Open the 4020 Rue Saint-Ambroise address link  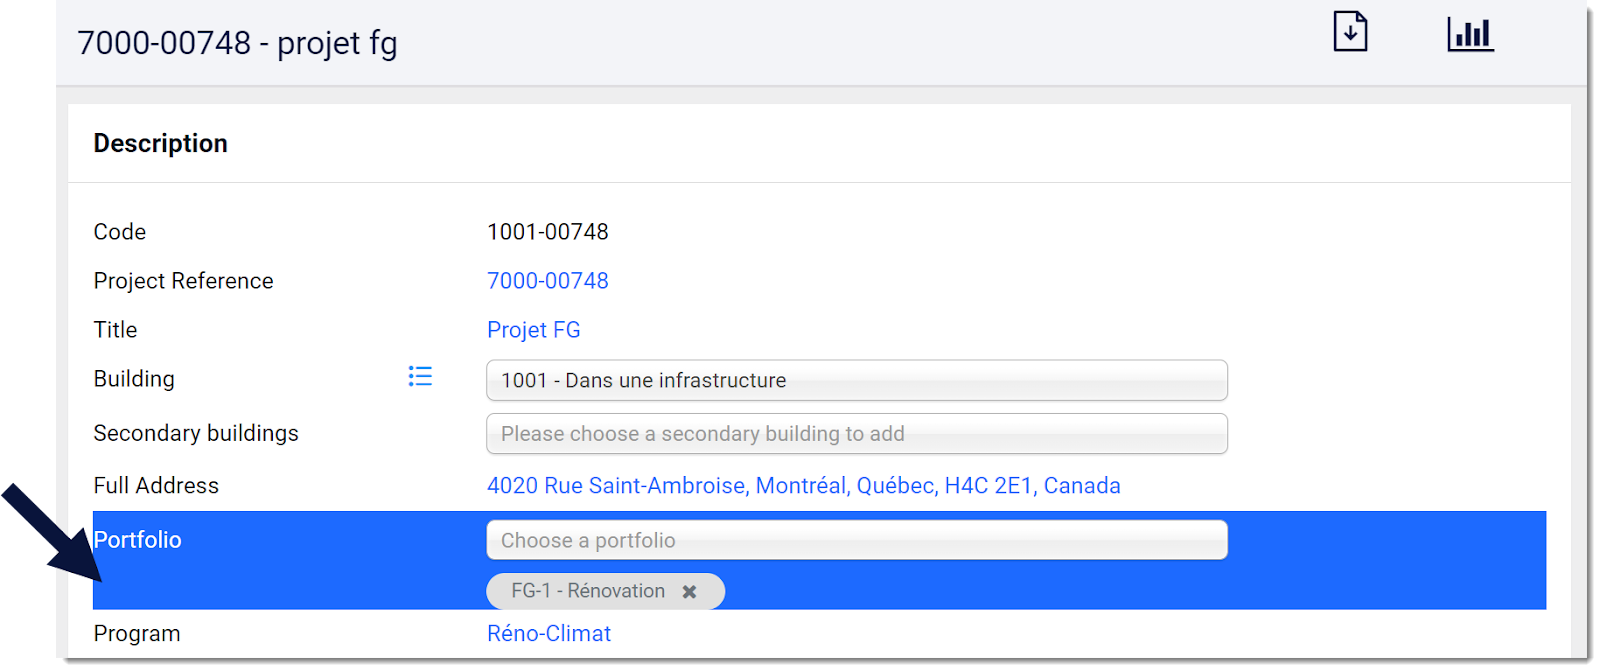click(804, 486)
